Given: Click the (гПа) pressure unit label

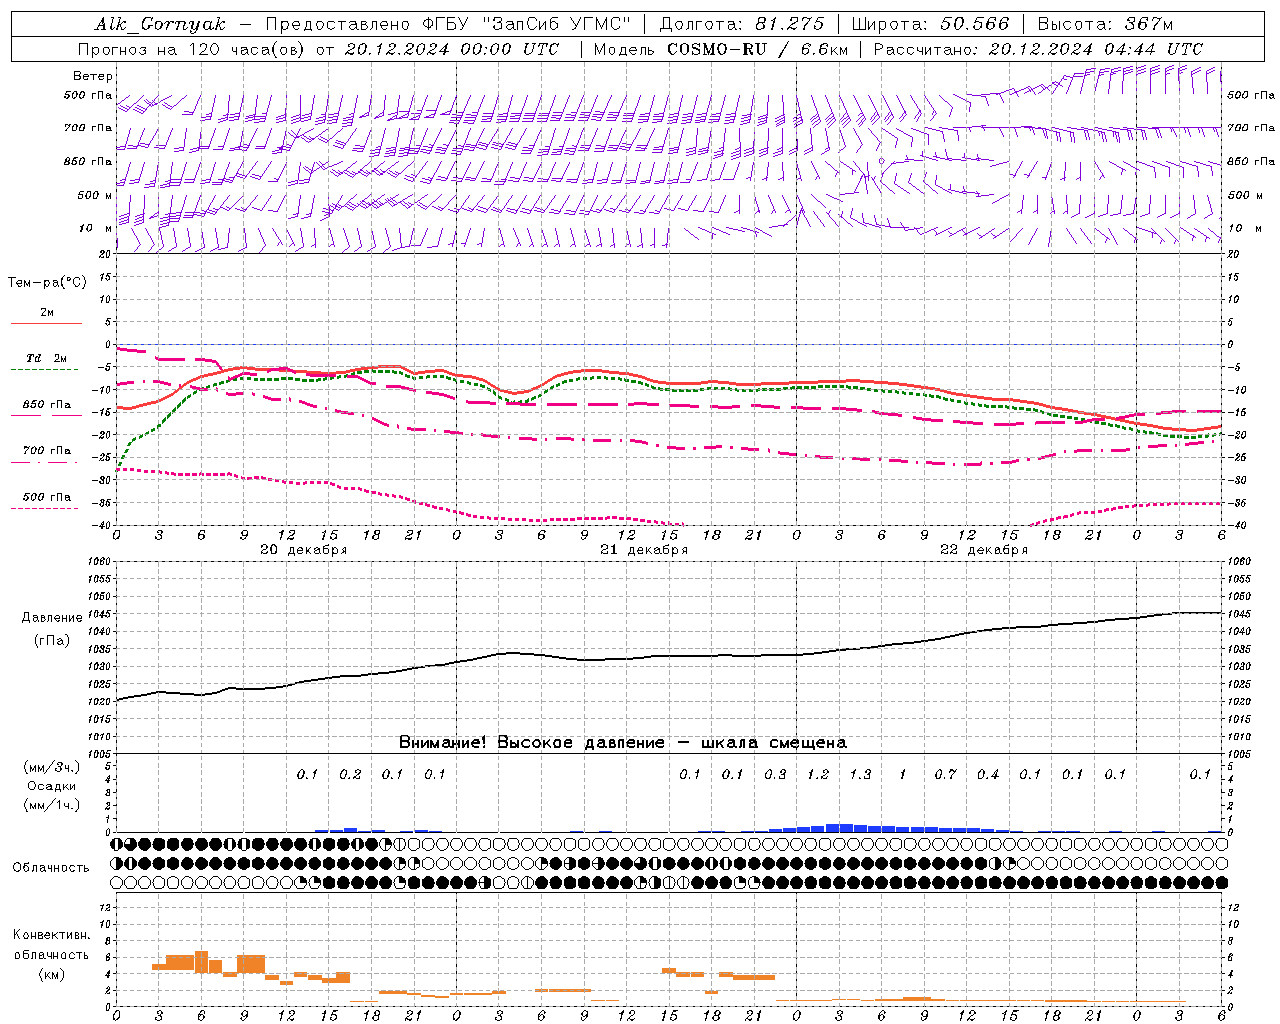Looking at the screenshot, I should click(52, 641).
